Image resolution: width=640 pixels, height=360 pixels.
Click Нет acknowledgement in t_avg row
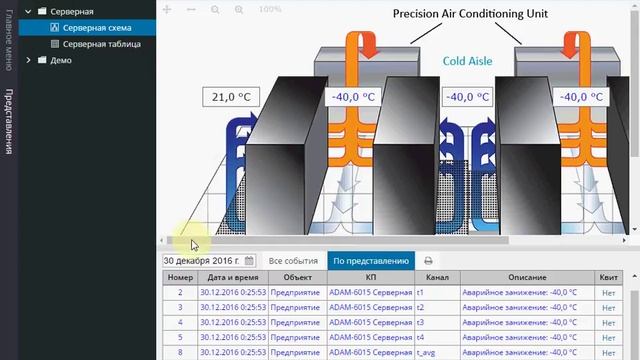coord(608,353)
